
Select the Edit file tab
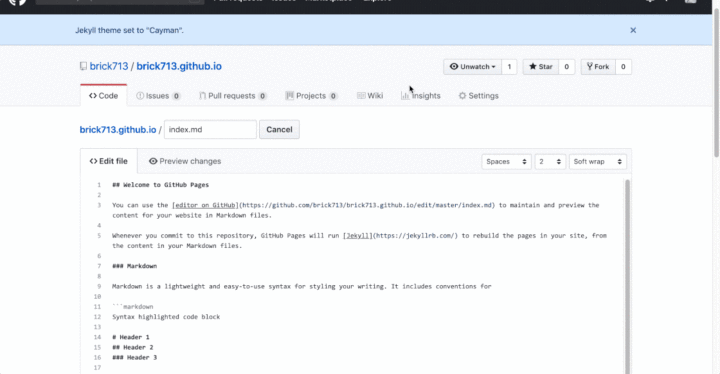pyautogui.click(x=109, y=161)
